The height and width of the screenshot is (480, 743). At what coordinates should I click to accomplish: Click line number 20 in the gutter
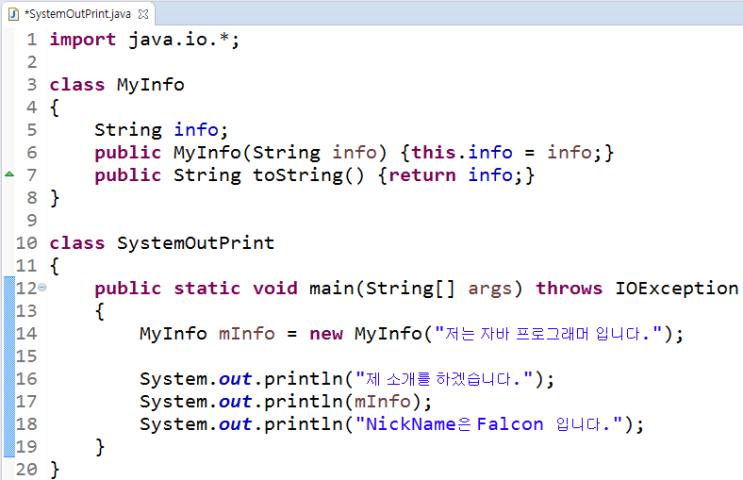tap(27, 469)
